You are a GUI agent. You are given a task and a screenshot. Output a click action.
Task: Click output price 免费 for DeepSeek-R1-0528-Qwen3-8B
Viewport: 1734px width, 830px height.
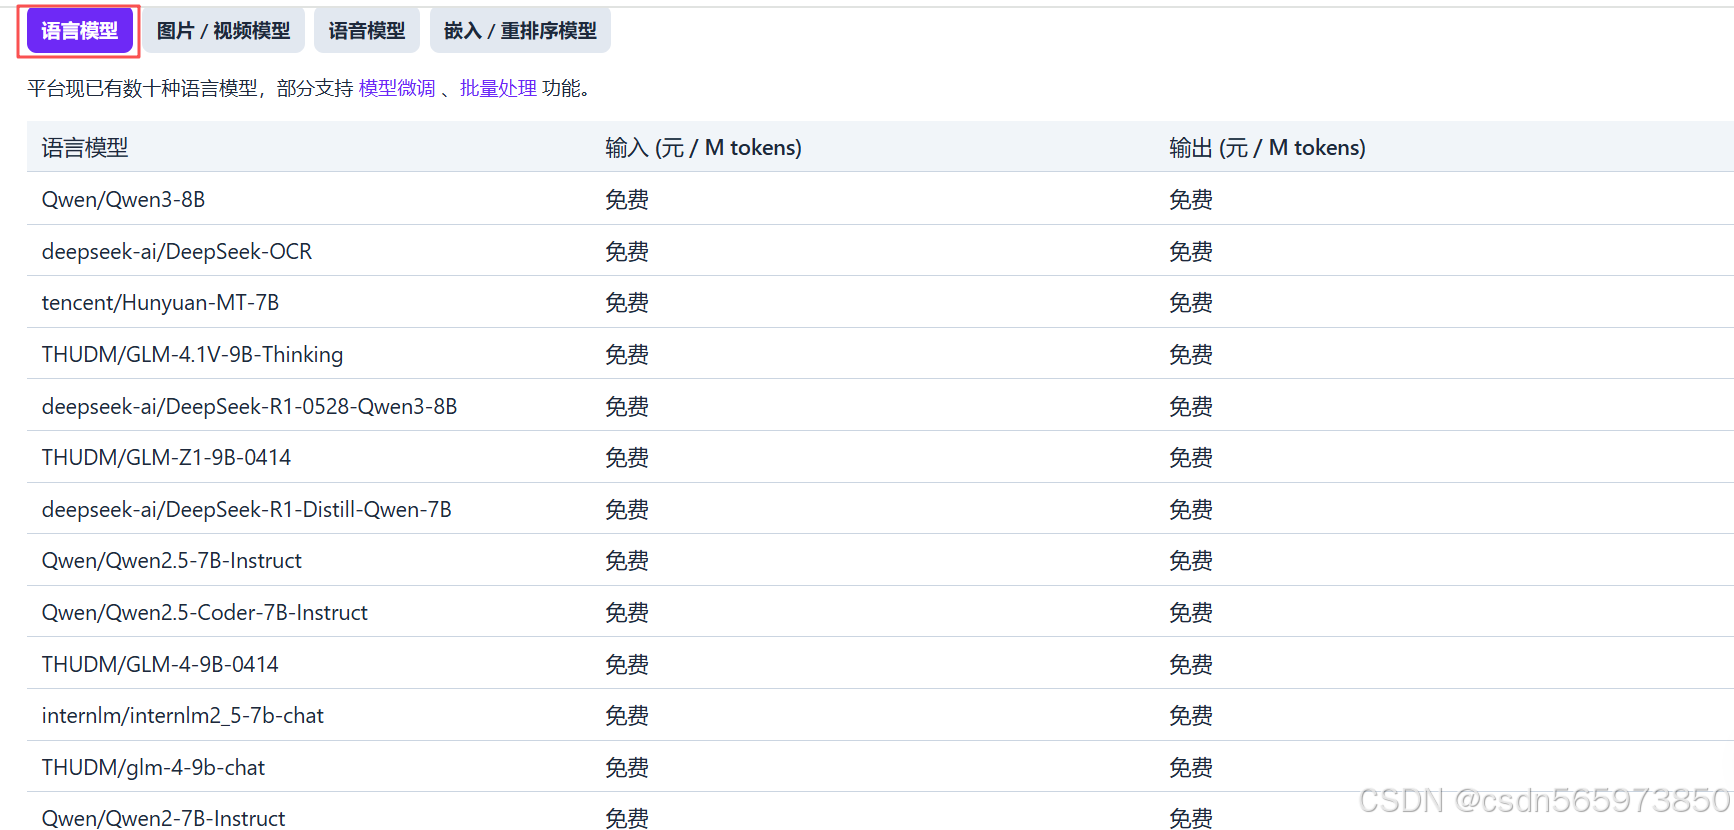(x=1191, y=406)
